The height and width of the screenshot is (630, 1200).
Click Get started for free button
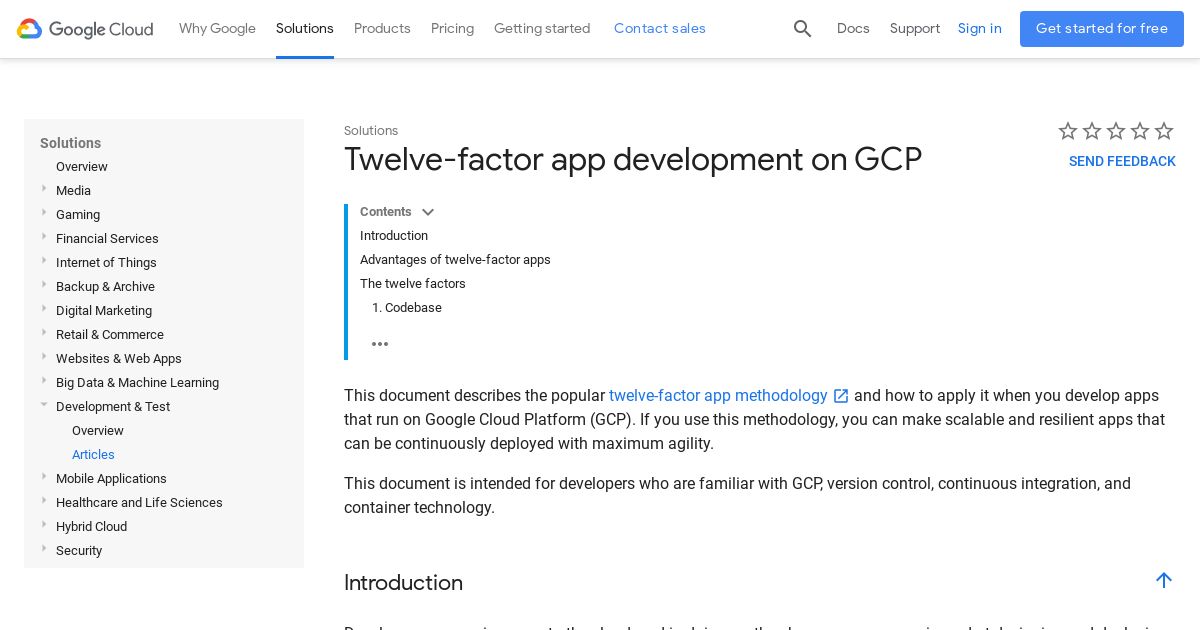1102,29
